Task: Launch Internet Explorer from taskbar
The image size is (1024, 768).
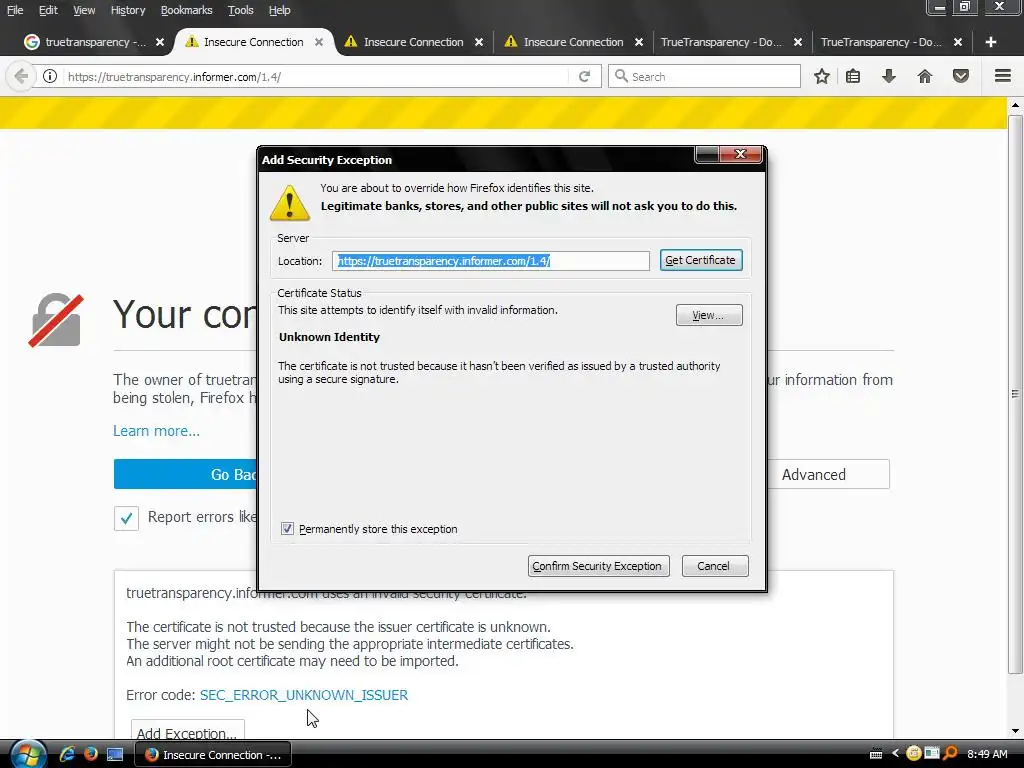Action: click(67, 754)
